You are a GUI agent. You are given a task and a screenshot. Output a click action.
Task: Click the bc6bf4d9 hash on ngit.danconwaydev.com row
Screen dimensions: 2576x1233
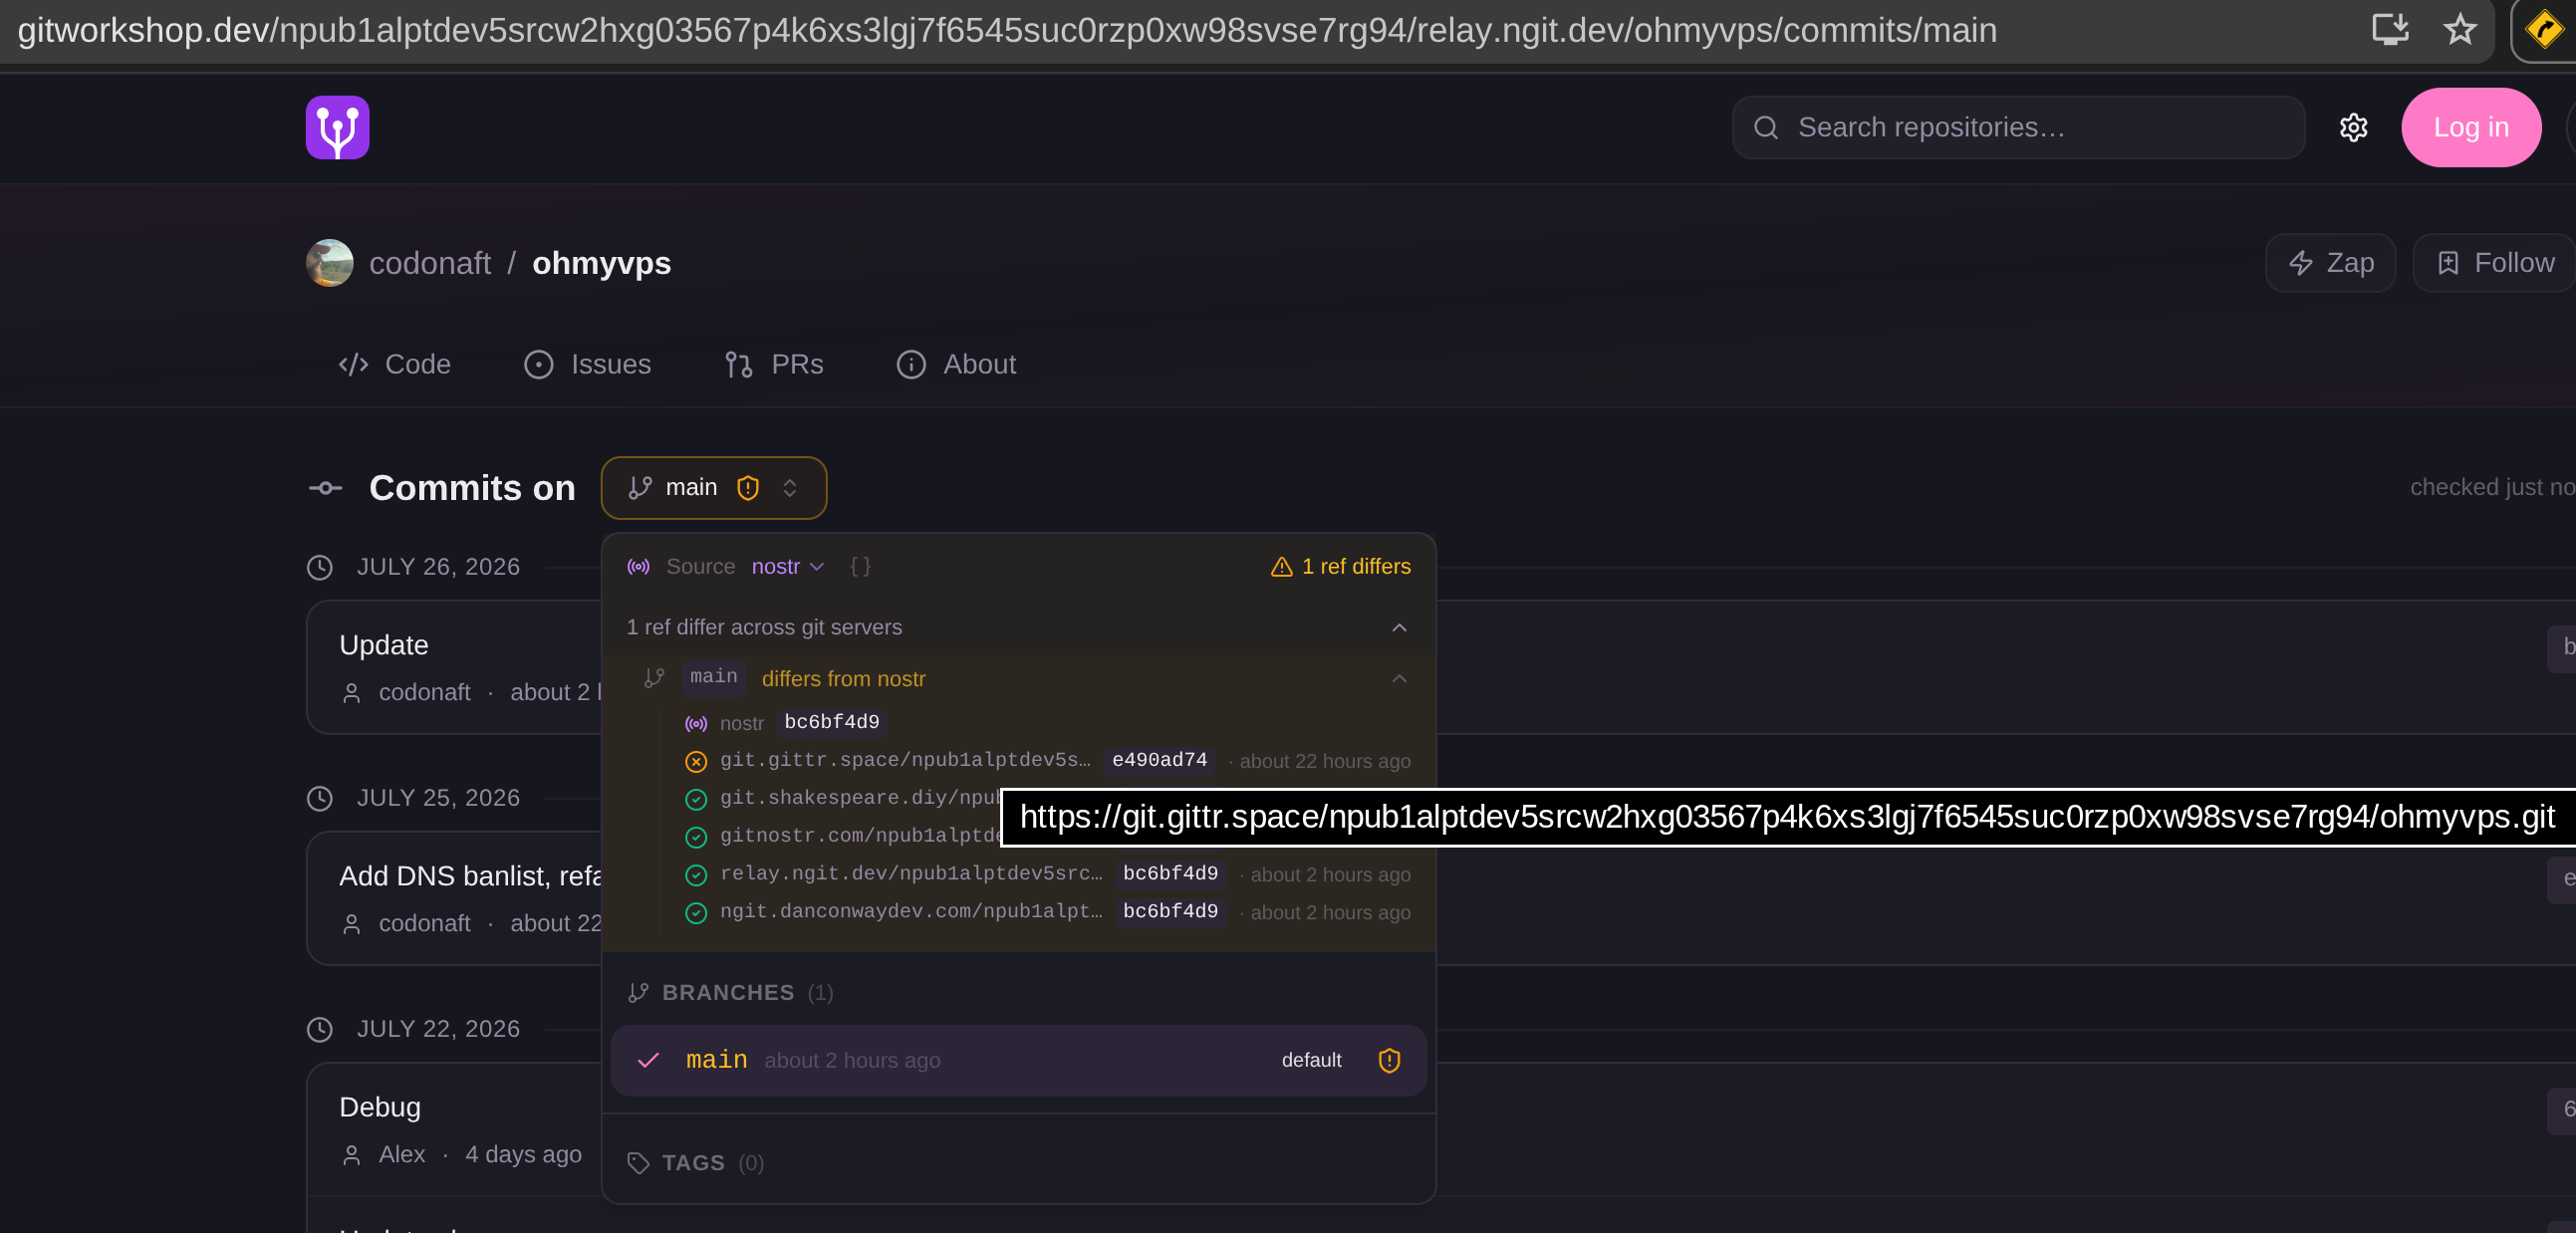click(x=1170, y=912)
